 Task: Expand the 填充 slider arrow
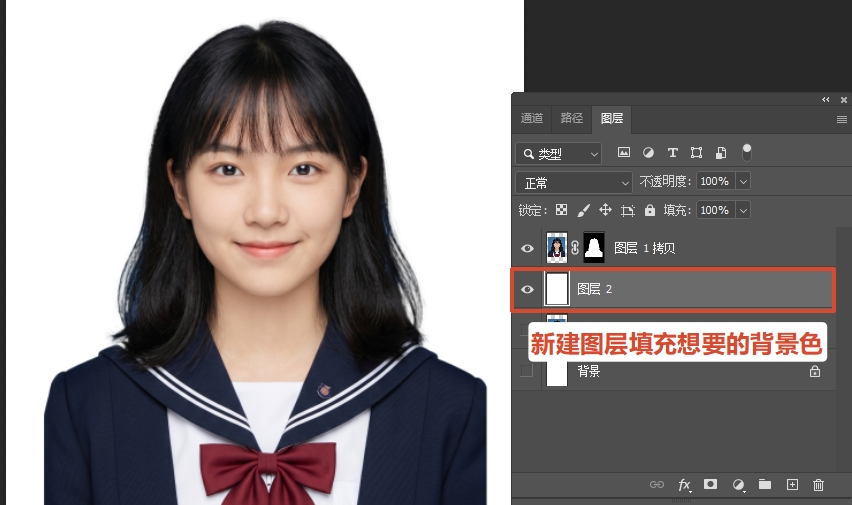pyautogui.click(x=743, y=210)
